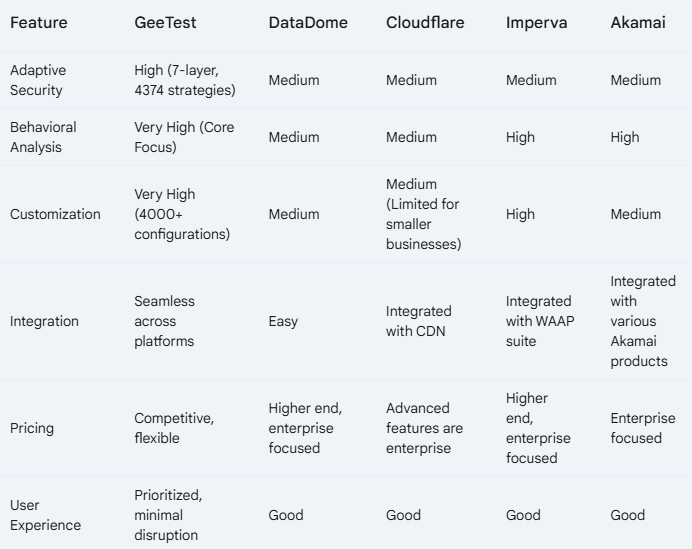
Task: Select the Adaptive Security row label
Action: (x=38, y=80)
